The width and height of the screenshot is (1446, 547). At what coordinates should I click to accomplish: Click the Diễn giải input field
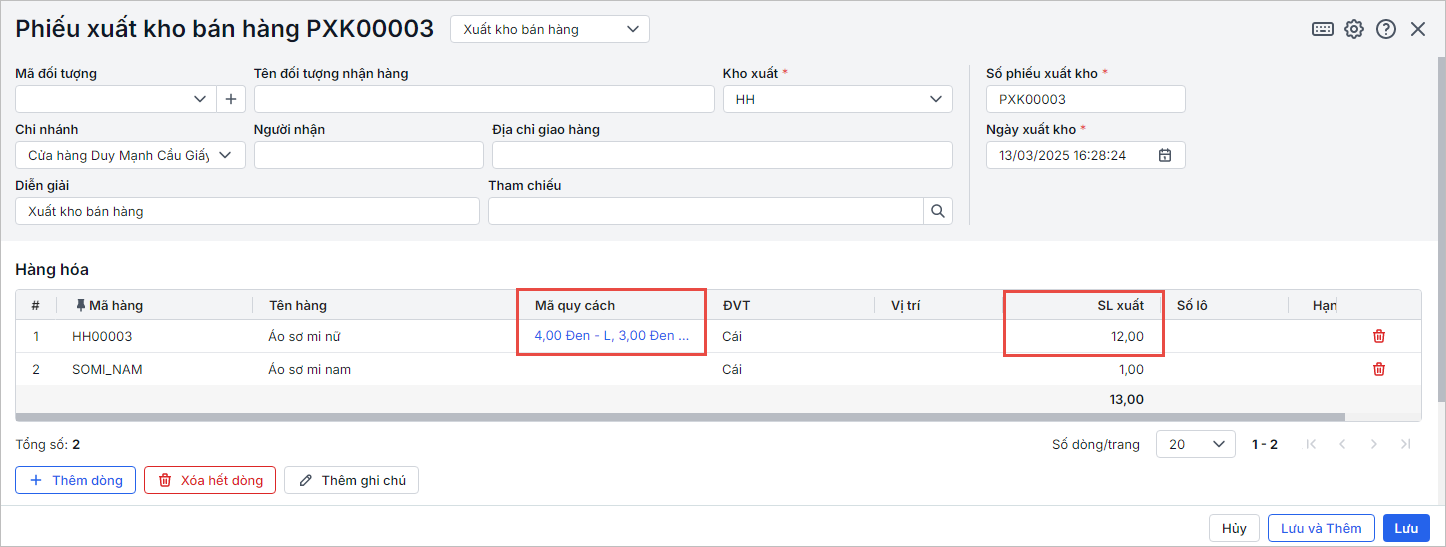point(247,211)
